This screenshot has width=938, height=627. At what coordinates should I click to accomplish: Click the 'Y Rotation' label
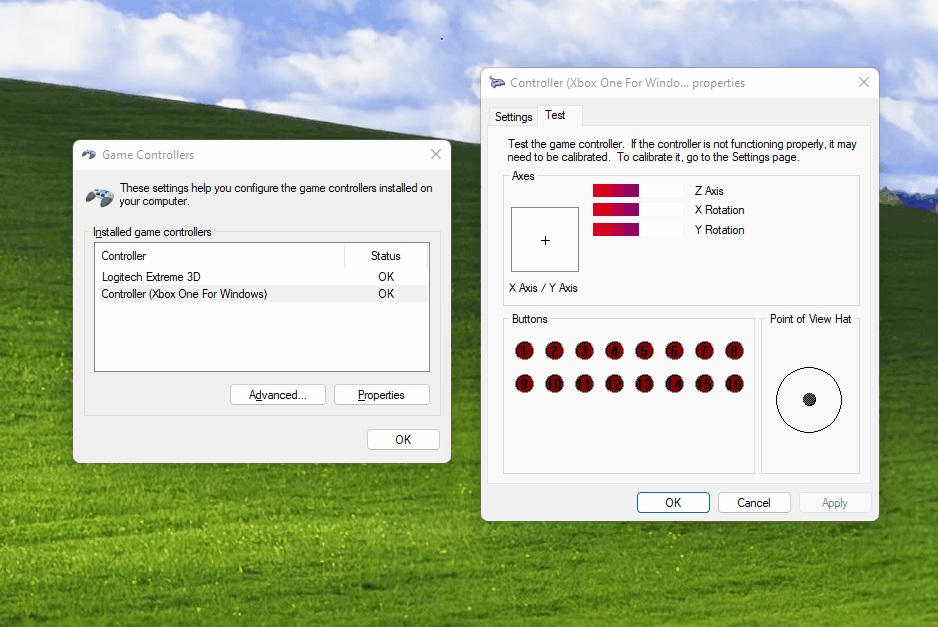[x=720, y=230]
